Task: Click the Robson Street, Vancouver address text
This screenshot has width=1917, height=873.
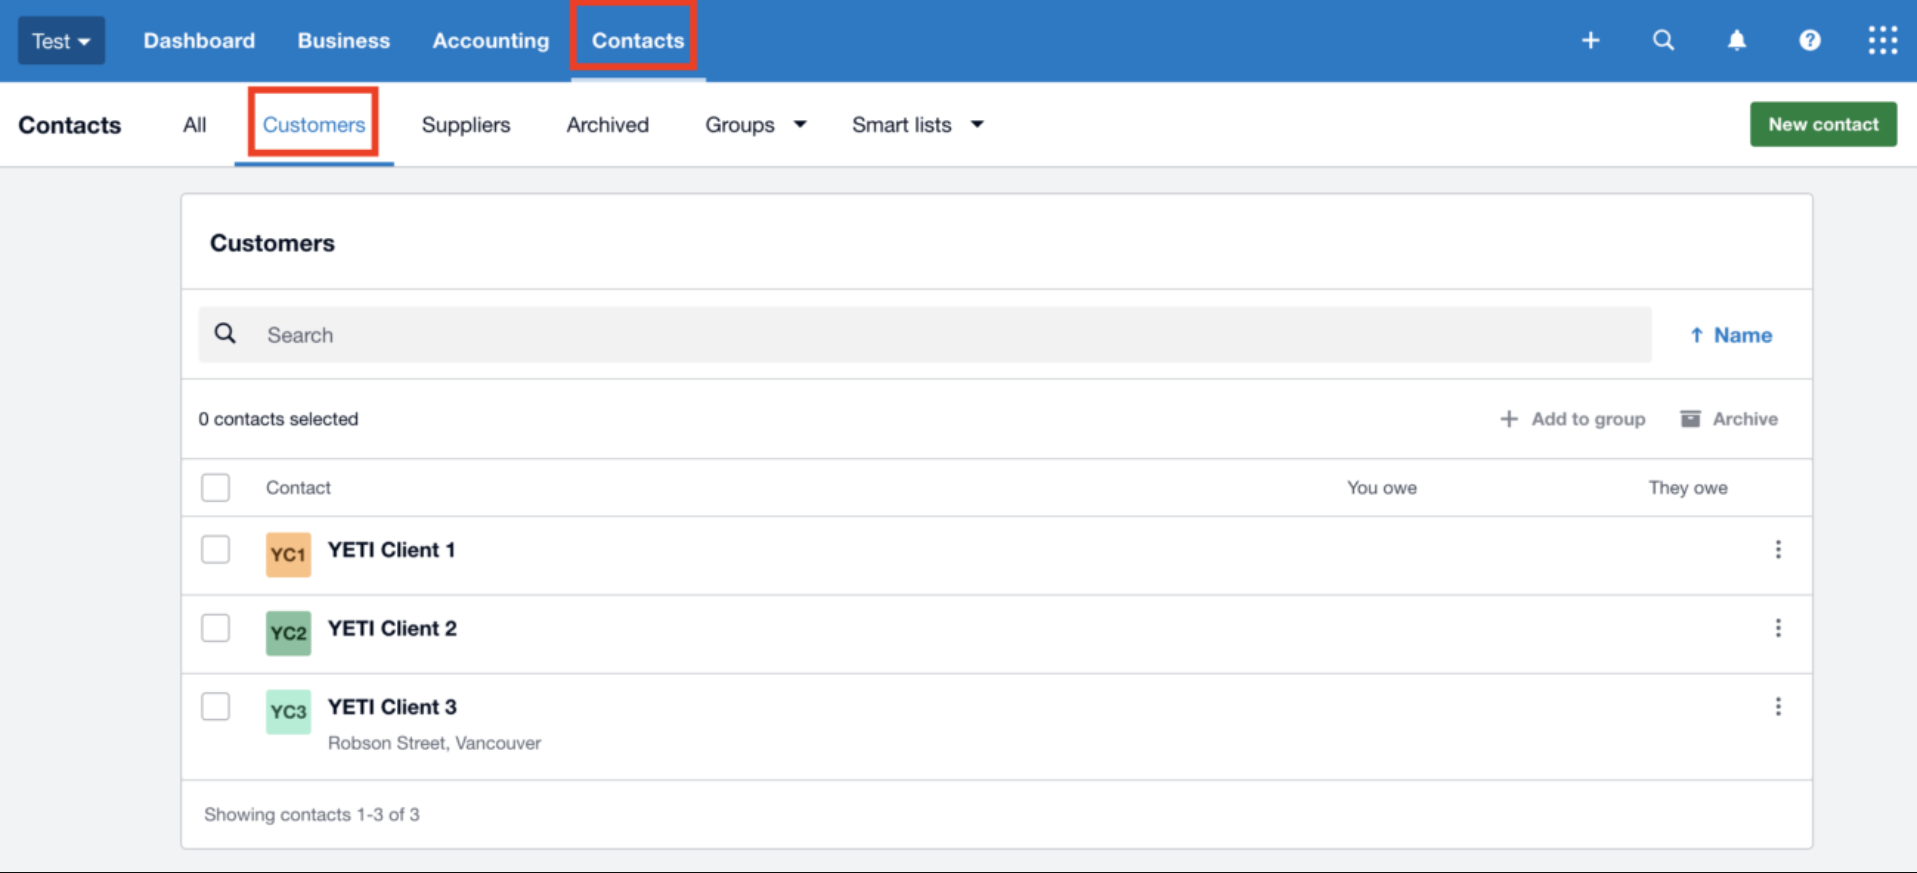Action: (x=434, y=743)
